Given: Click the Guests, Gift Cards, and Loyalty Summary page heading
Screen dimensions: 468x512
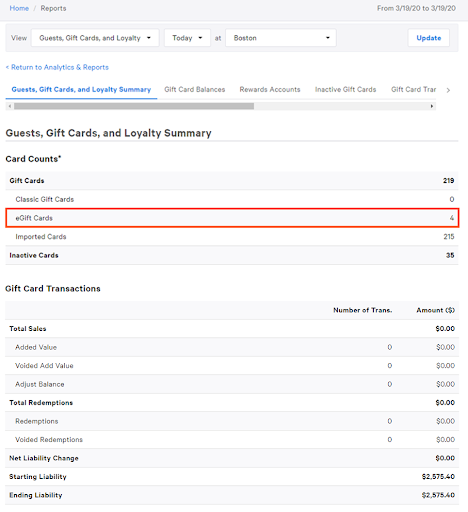Looking at the screenshot, I should coord(108,133).
